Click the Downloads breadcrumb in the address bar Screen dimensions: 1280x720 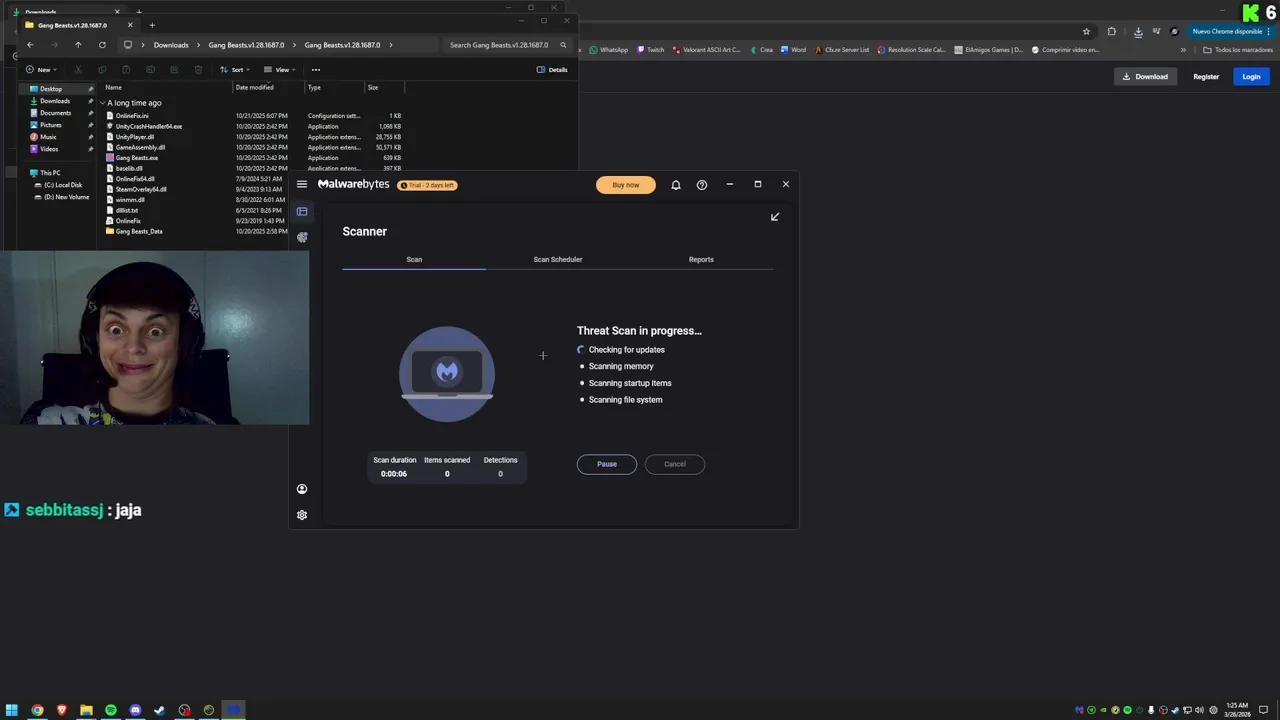171,45
